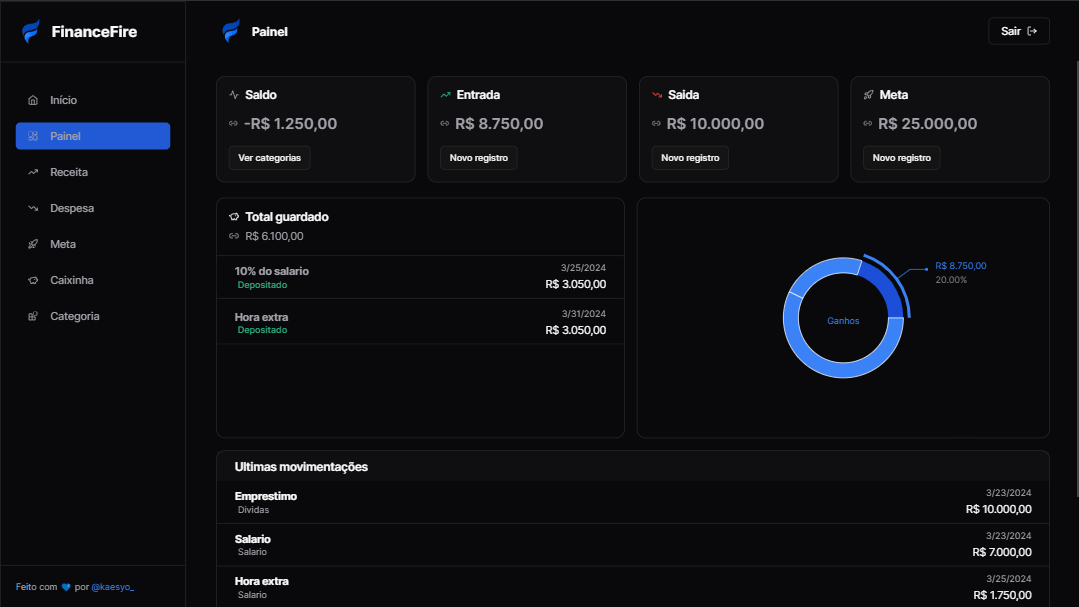Select the Emprestimo transaction row
1079x607 pixels.
pos(632,502)
